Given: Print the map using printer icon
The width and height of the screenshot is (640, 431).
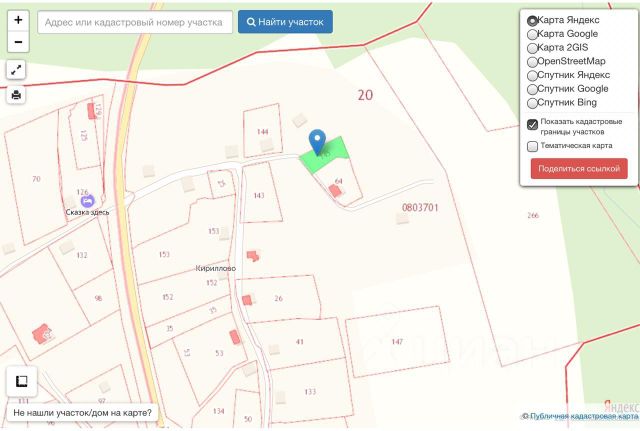Looking at the screenshot, I should coord(16,95).
